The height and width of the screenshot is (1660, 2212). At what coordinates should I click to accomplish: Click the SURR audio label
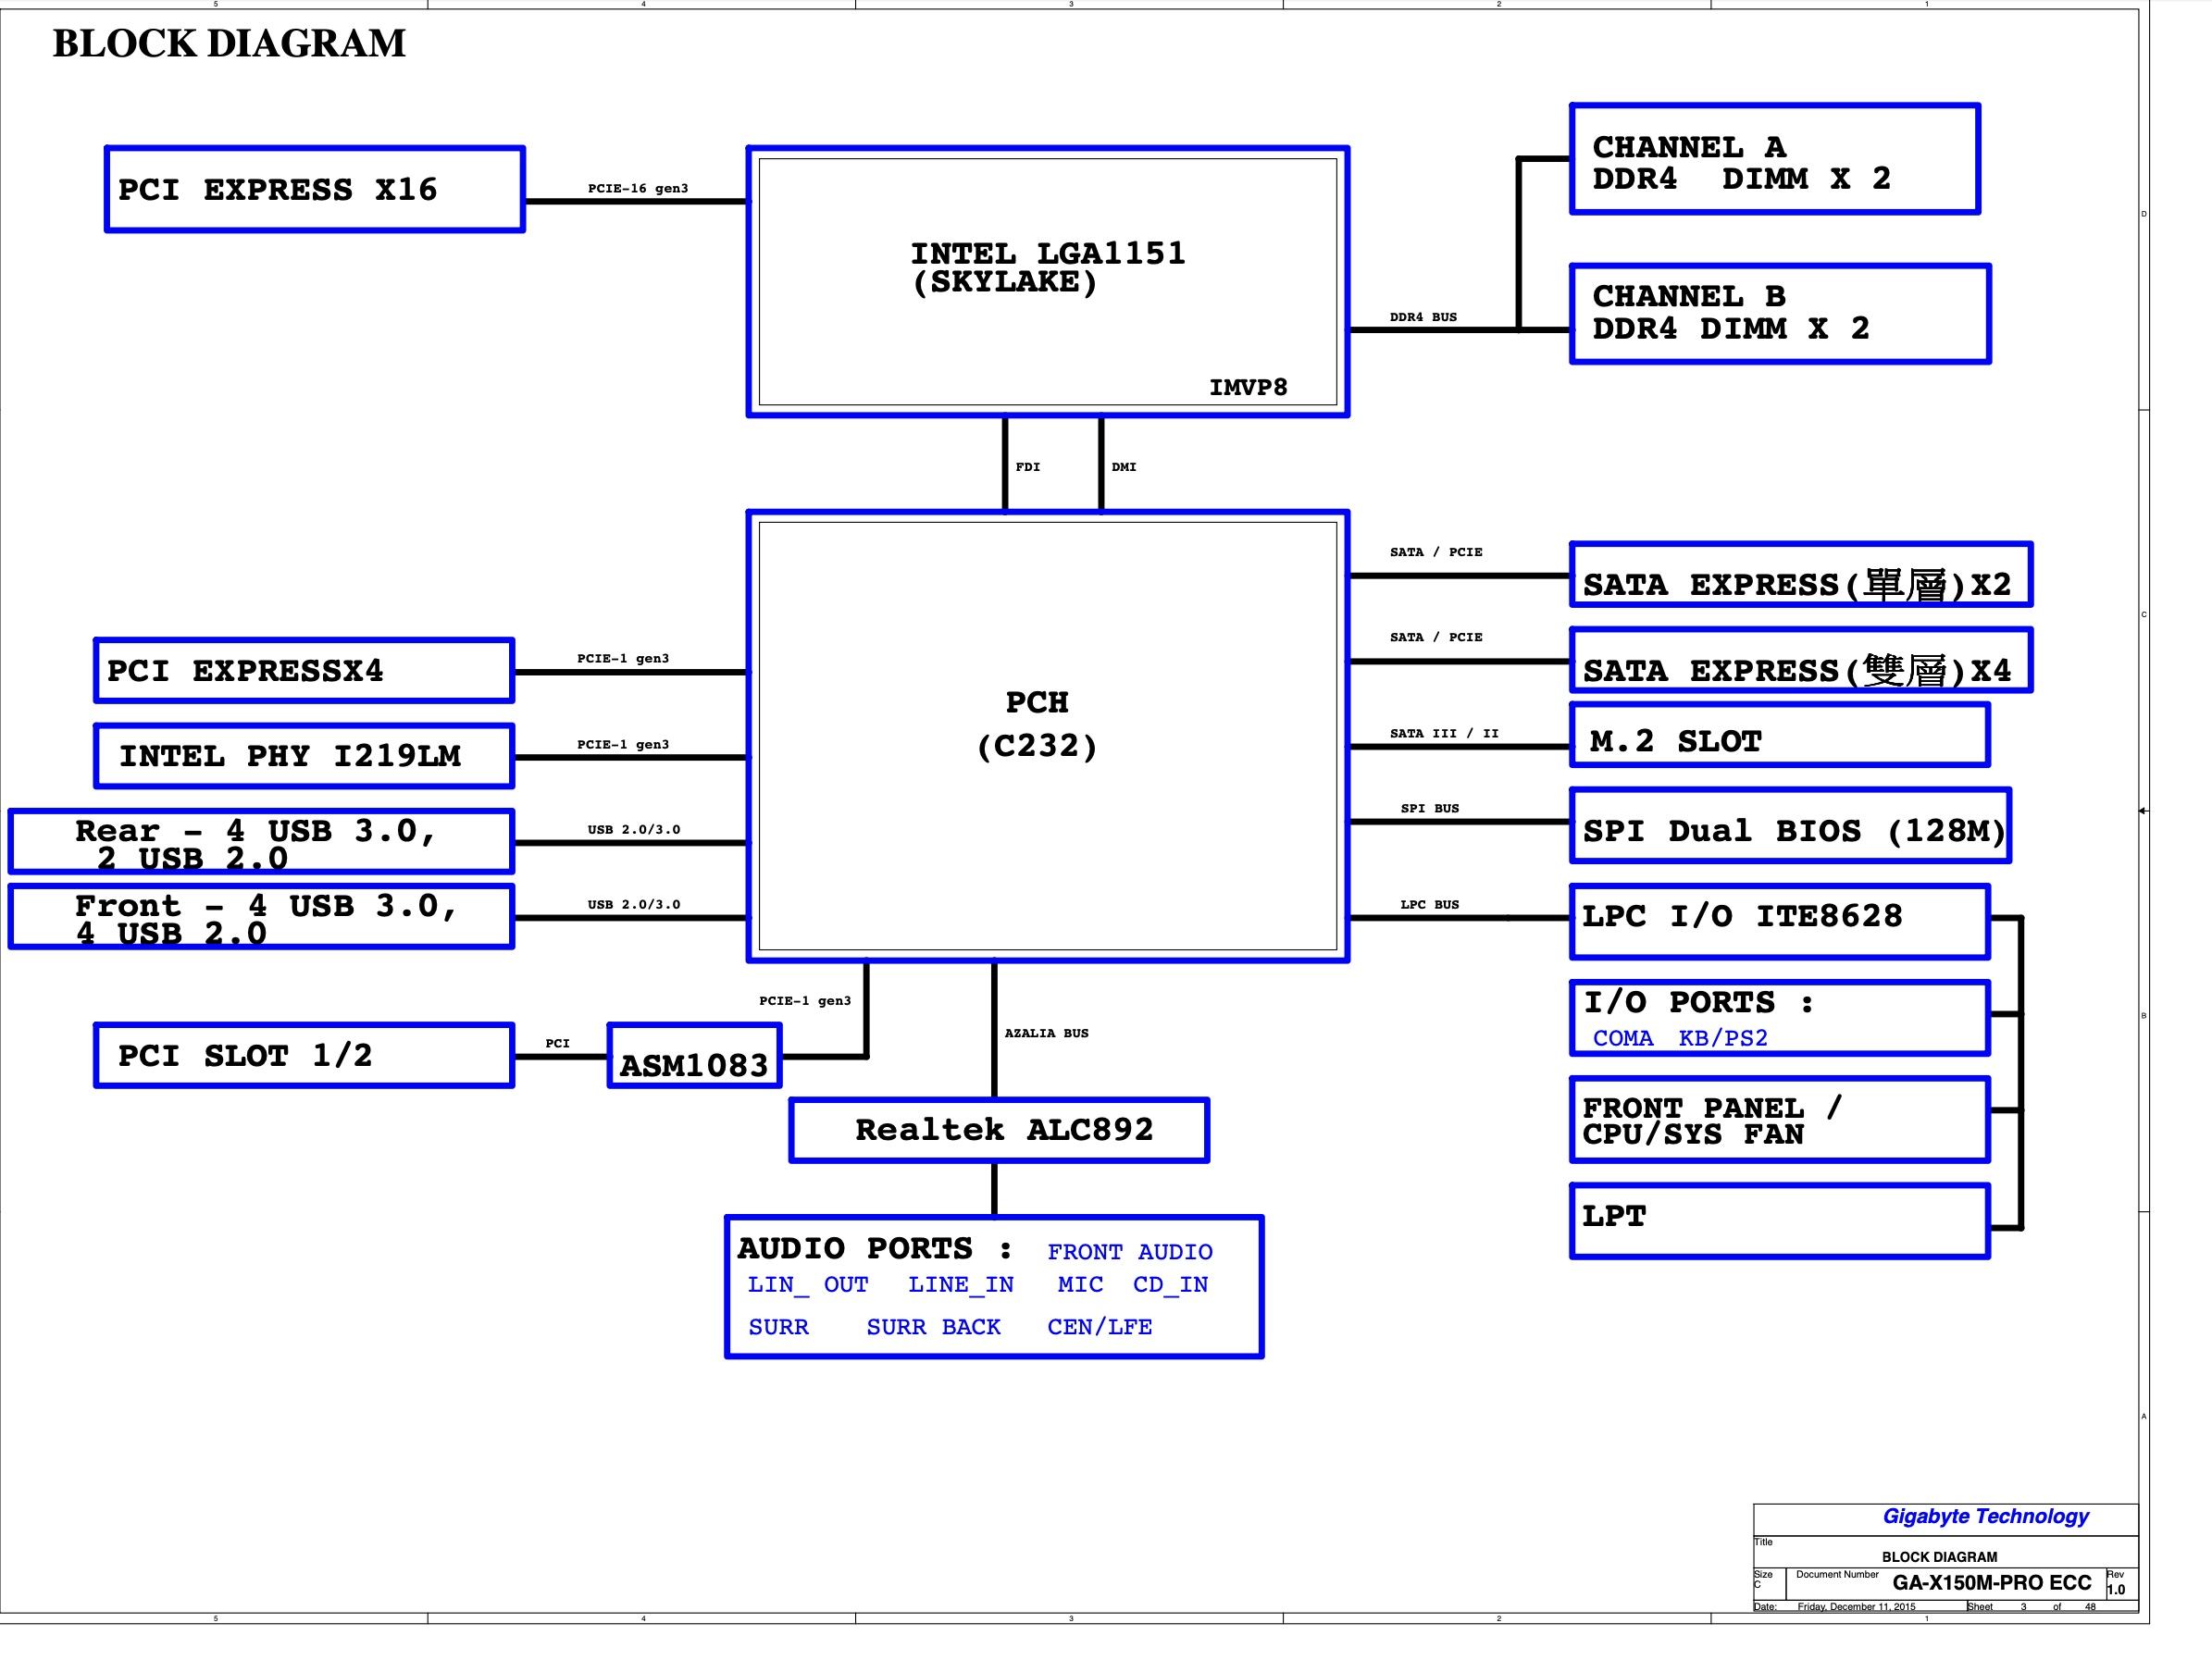tap(779, 1328)
